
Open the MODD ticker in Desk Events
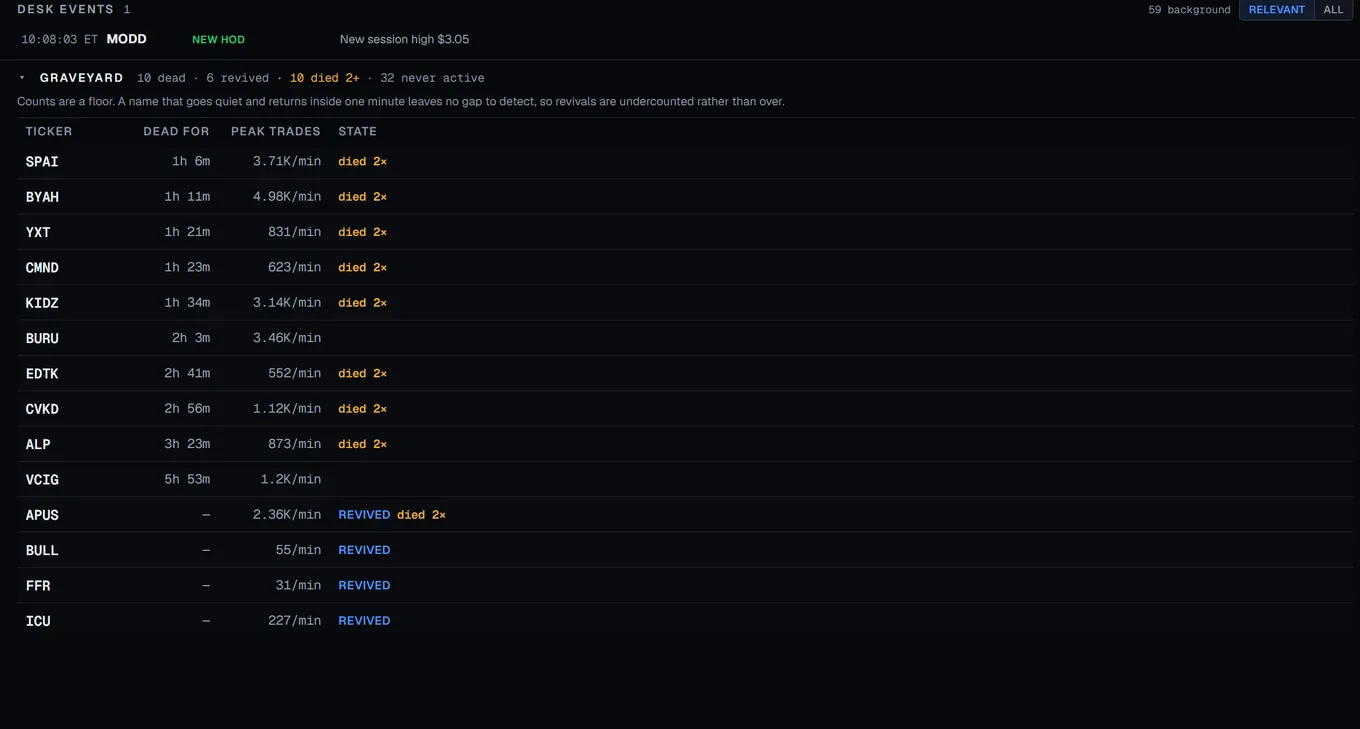coord(127,39)
